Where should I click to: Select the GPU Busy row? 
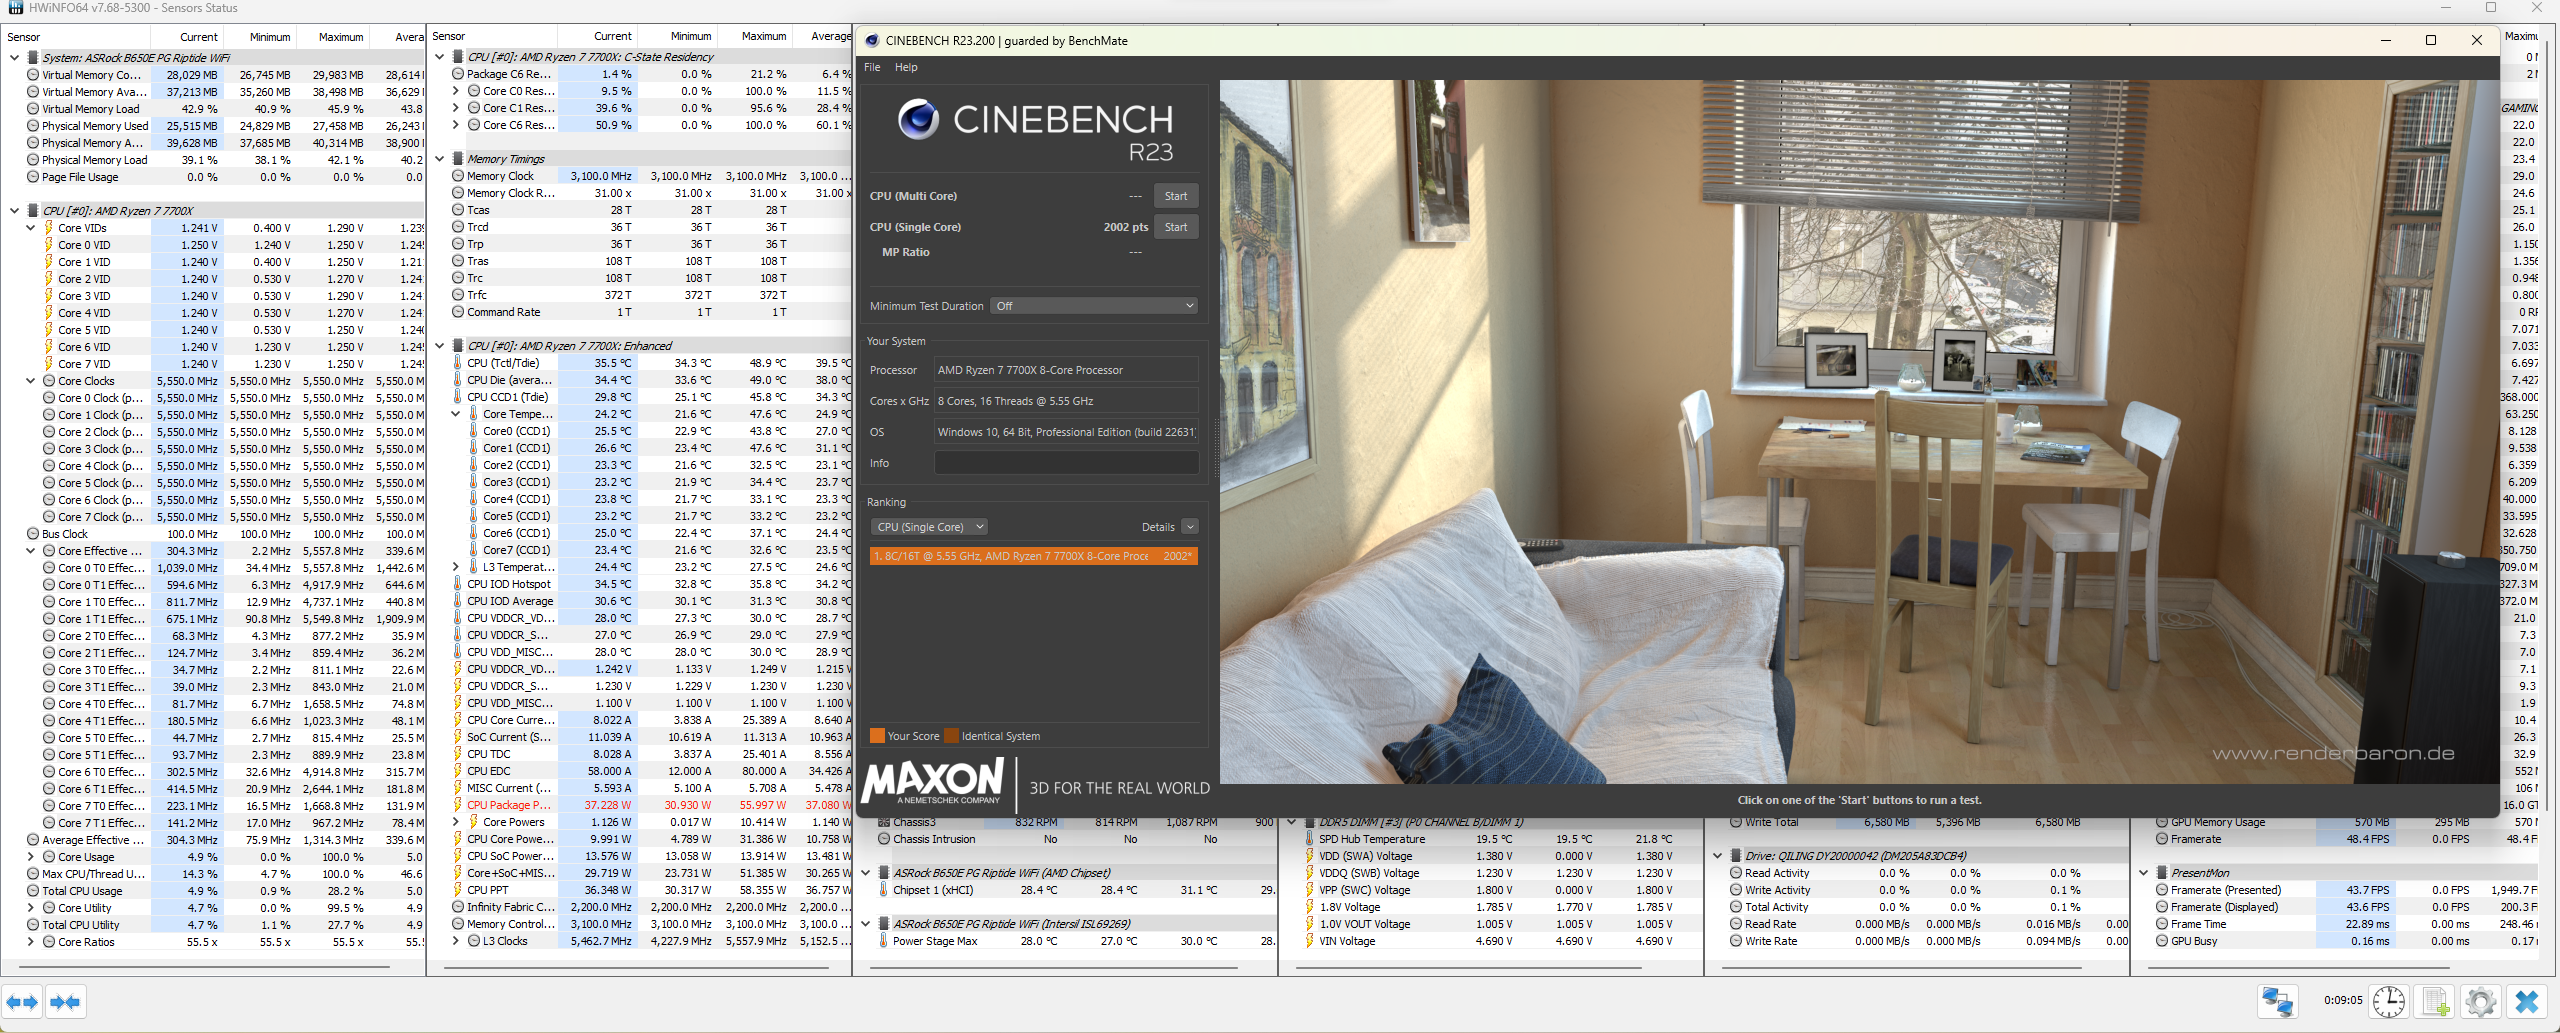(x=2346, y=941)
